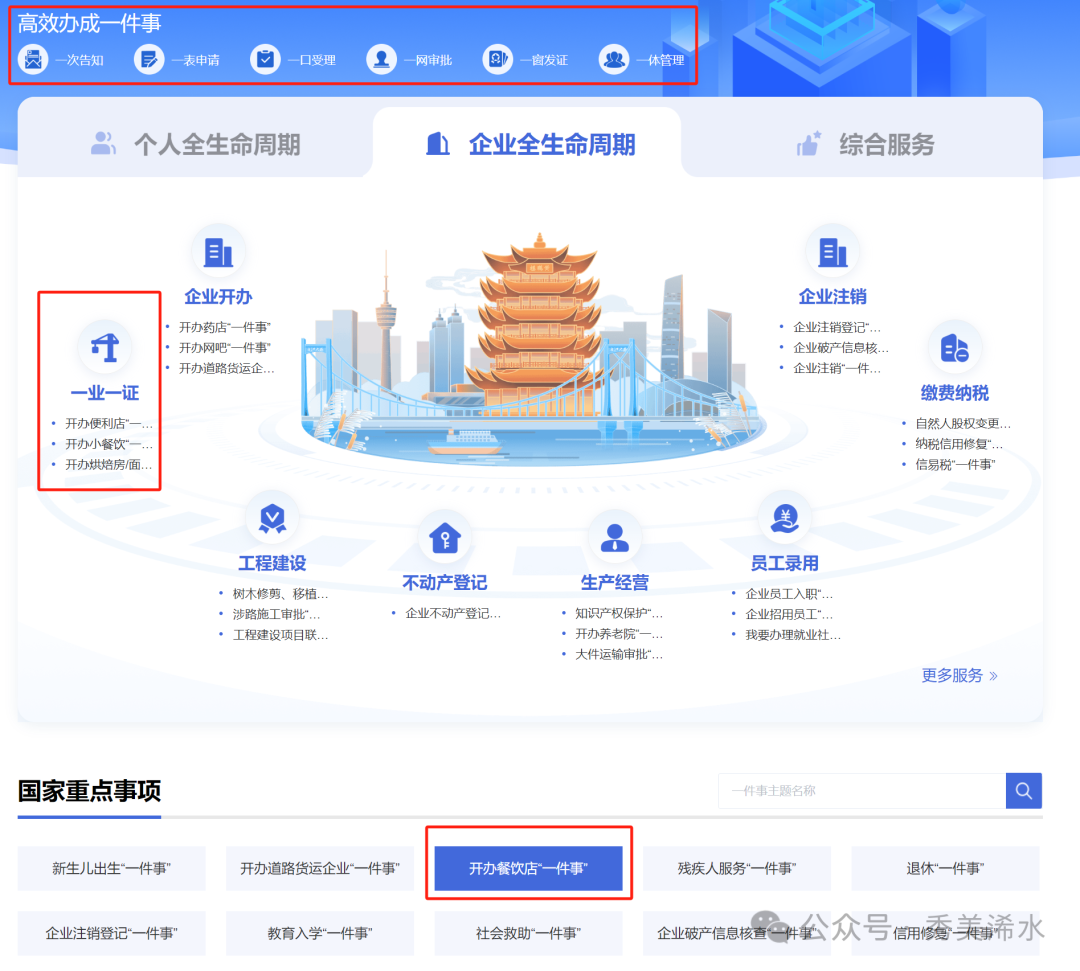The height and width of the screenshot is (971, 1080).
Task: Click the 企业注销 building icon
Action: click(832, 252)
